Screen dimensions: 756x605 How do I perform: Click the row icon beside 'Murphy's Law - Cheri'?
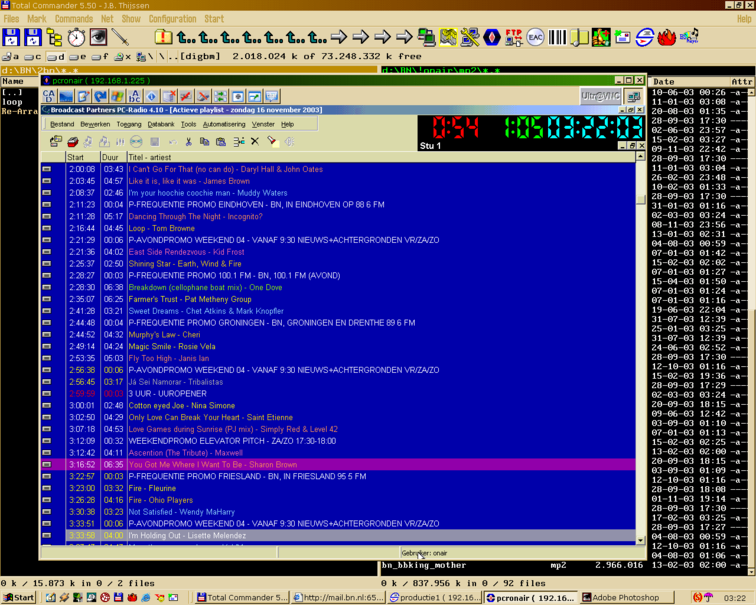point(47,335)
